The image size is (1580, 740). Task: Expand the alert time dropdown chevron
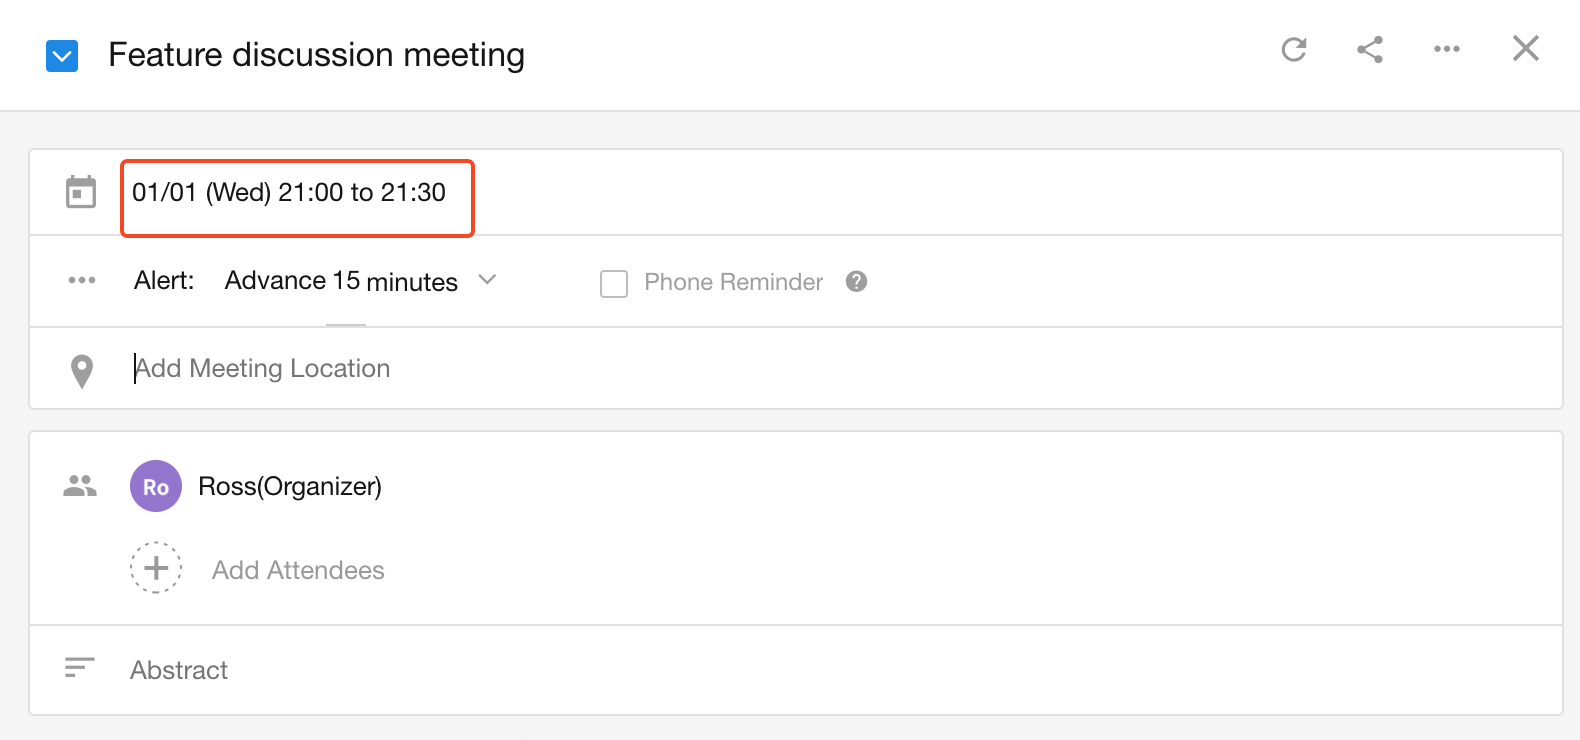click(x=487, y=280)
